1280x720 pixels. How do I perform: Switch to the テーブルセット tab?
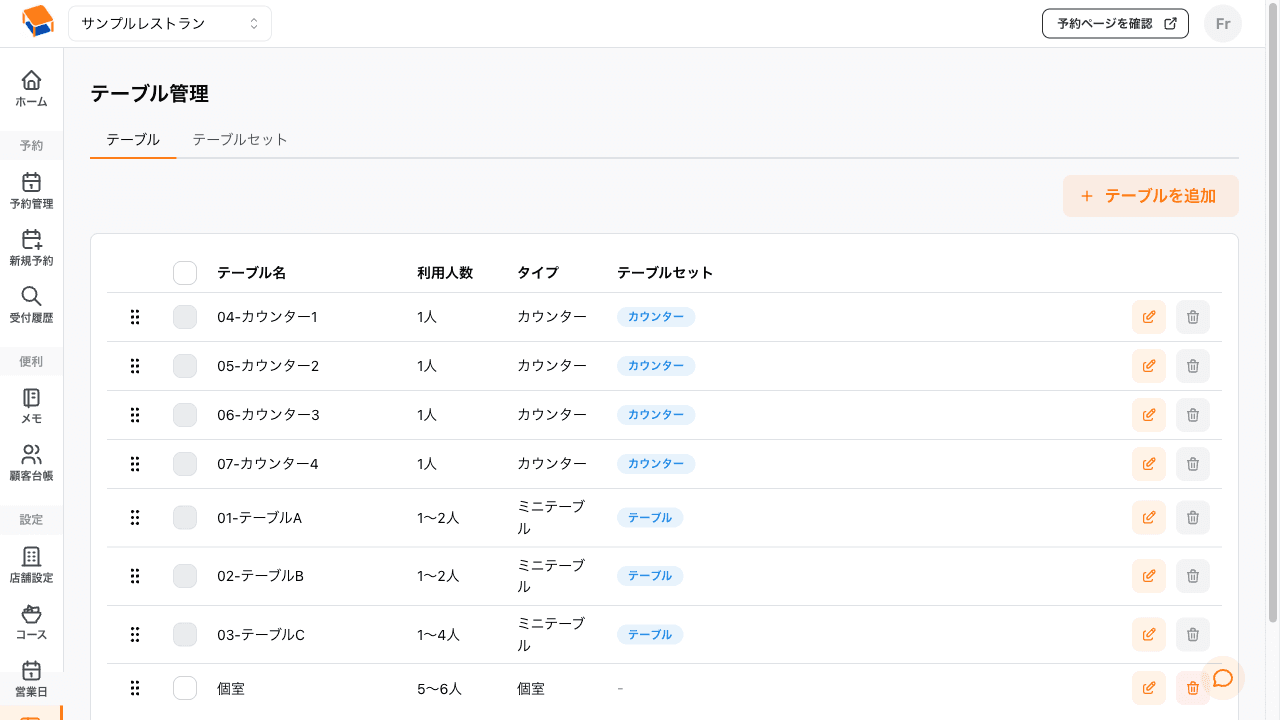(x=239, y=140)
